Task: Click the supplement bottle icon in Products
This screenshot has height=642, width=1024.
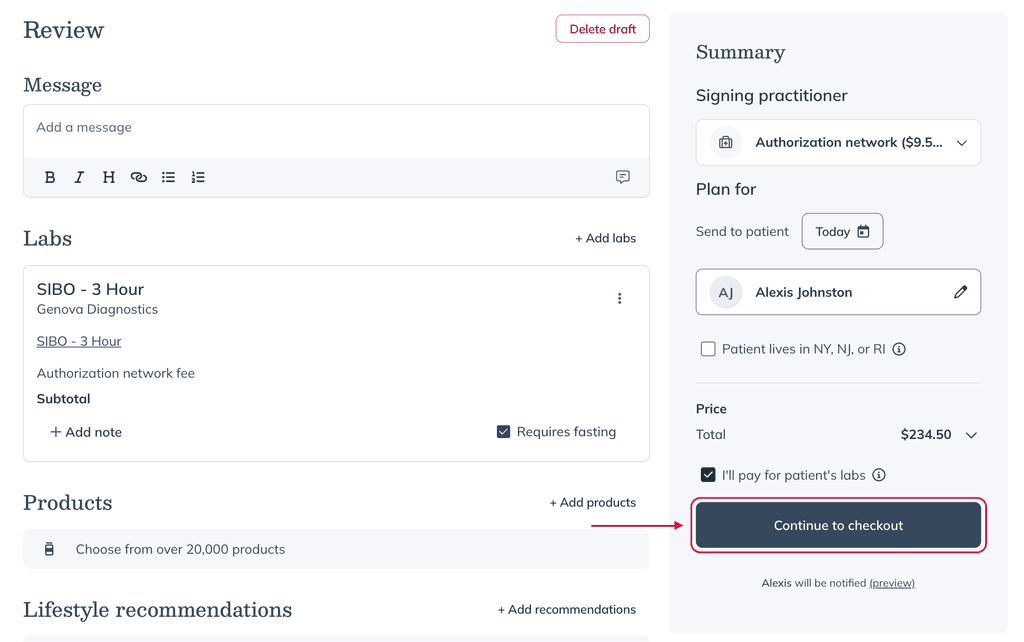Action: click(49, 549)
